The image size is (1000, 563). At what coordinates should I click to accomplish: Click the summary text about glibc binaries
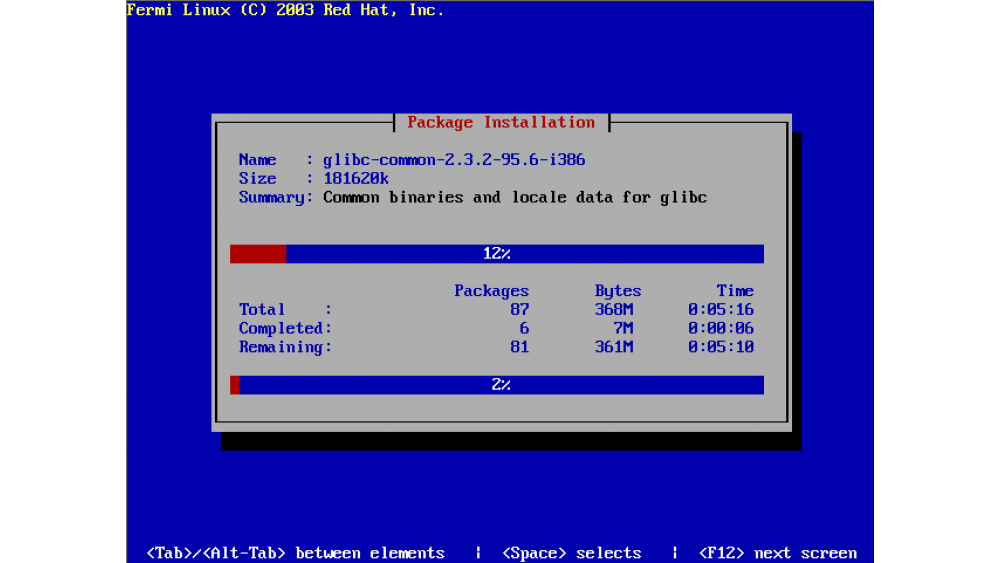click(x=515, y=198)
